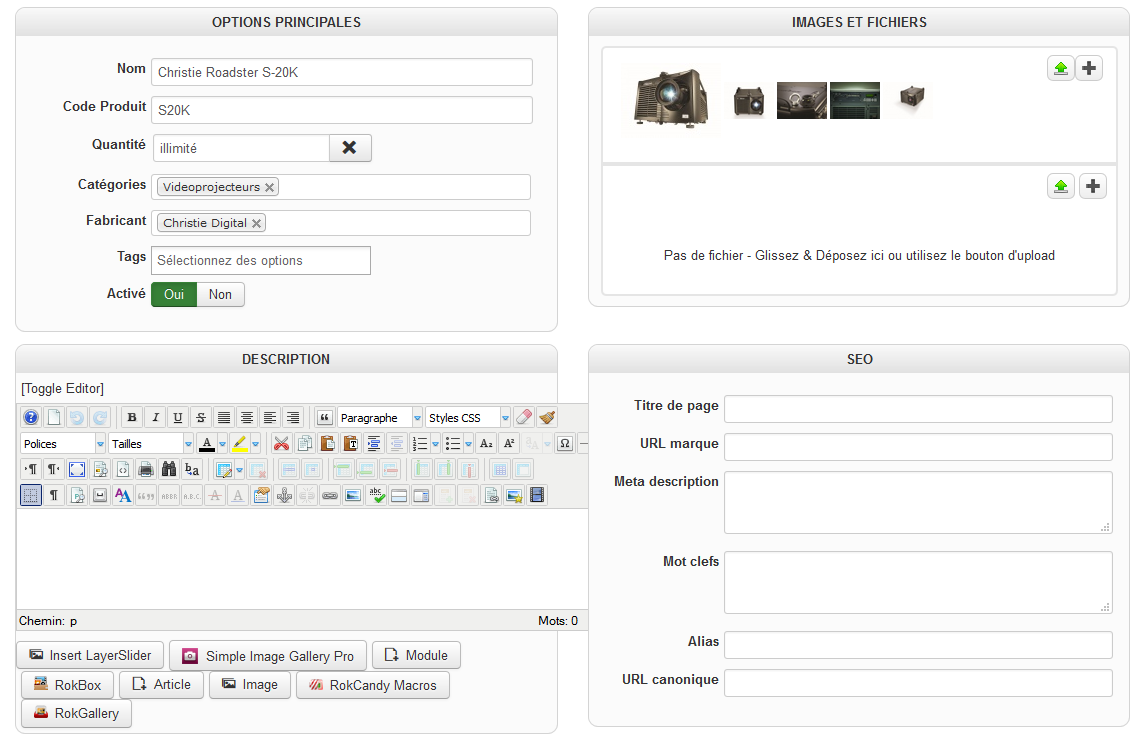This screenshot has height=743, width=1145.
Task: Set Activé to Oui
Action: point(174,294)
